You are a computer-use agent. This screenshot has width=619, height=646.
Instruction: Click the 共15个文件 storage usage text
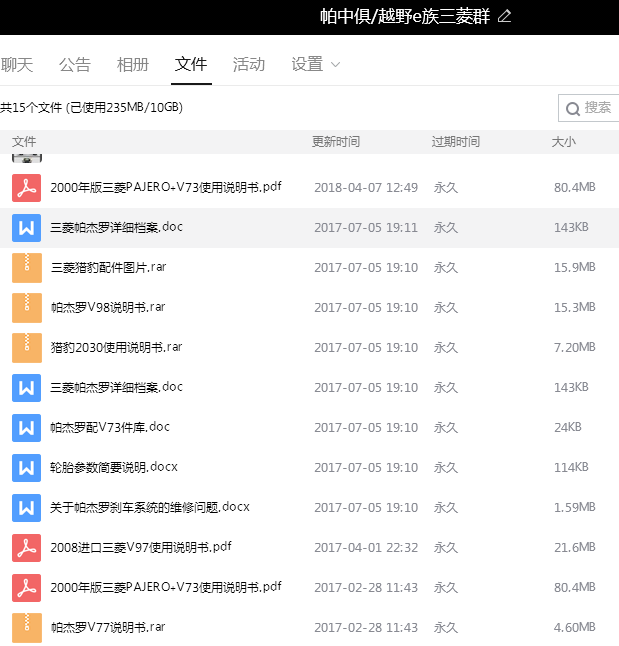point(91,108)
